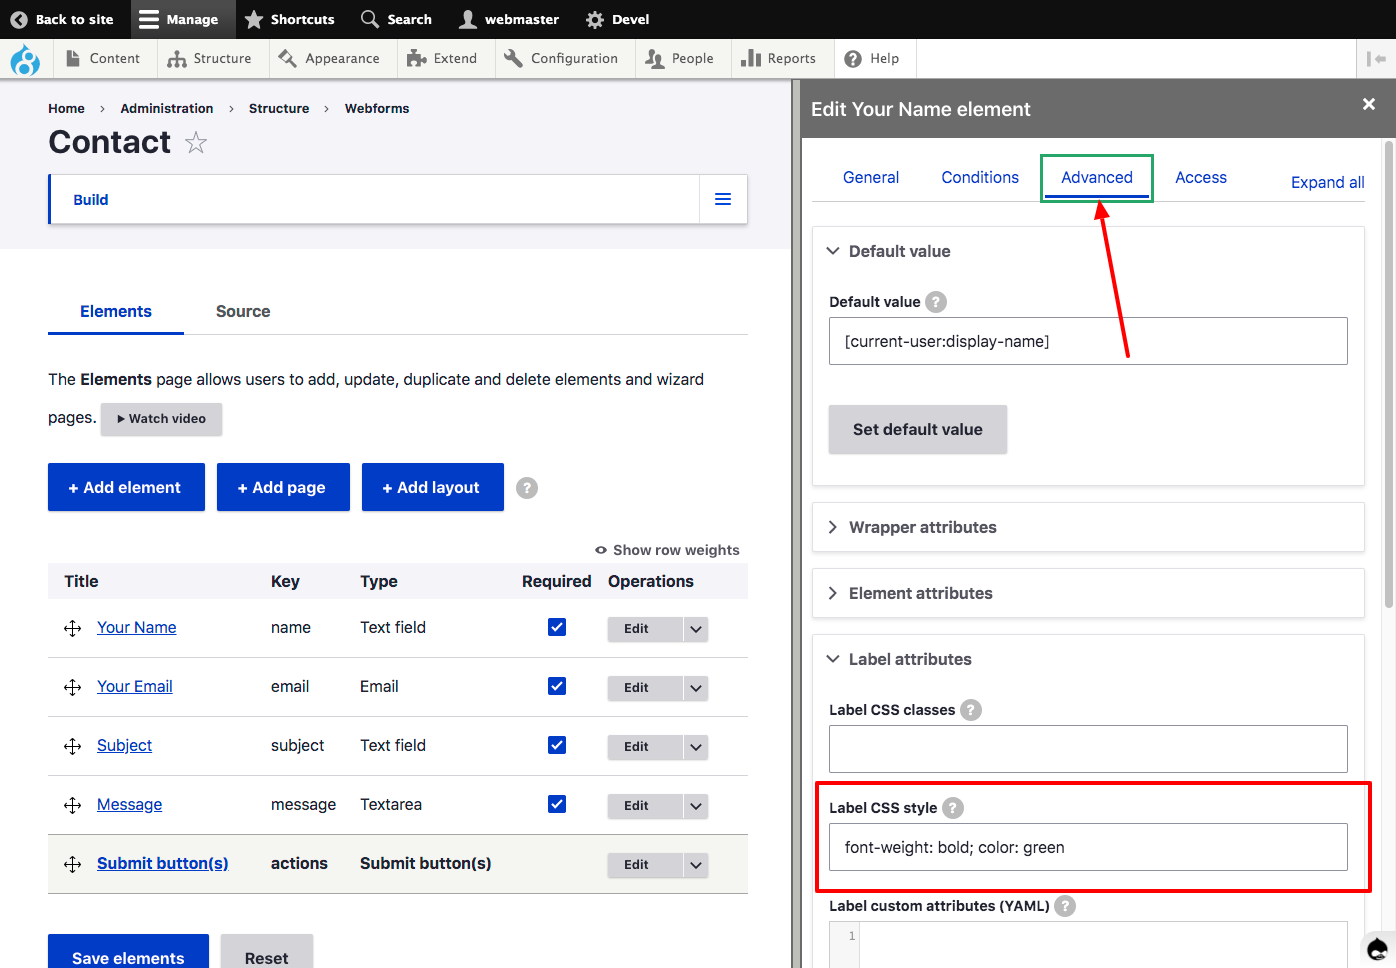Viewport: 1396px width, 968px height.
Task: Collapse the admin toolbar with arrow icon
Action: click(x=1376, y=59)
